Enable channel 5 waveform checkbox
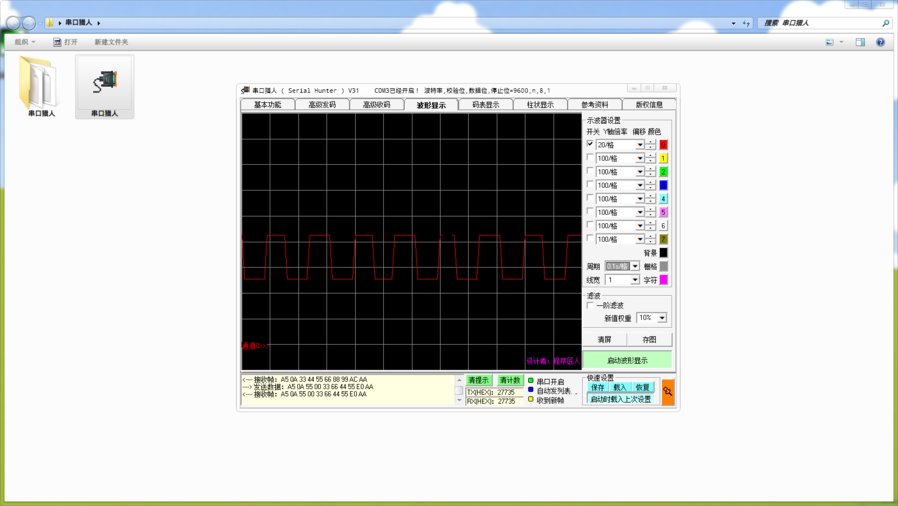This screenshot has width=898, height=506. click(590, 211)
